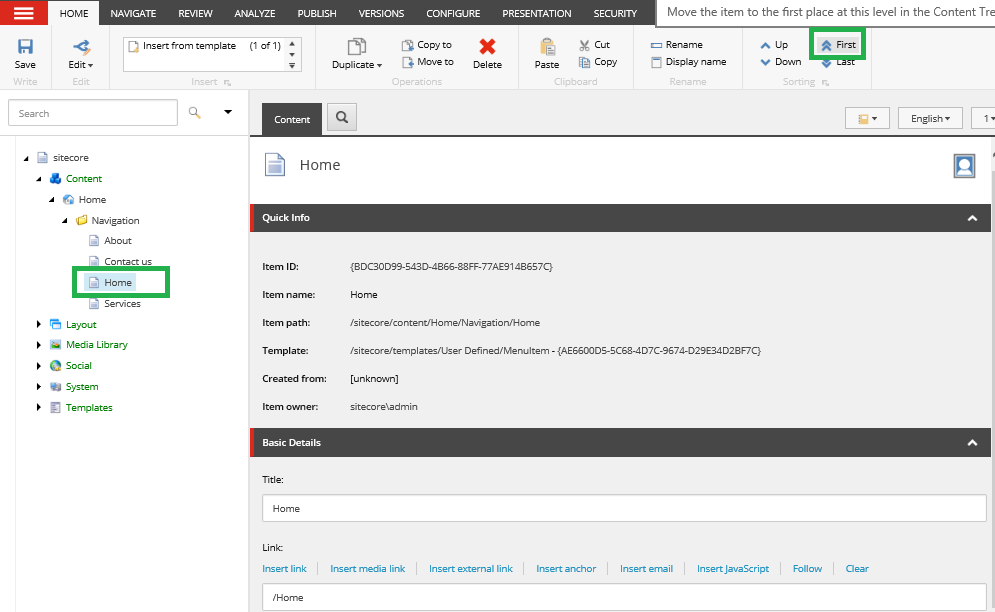Click the Follow link action
The image size is (995, 612).
(806, 568)
